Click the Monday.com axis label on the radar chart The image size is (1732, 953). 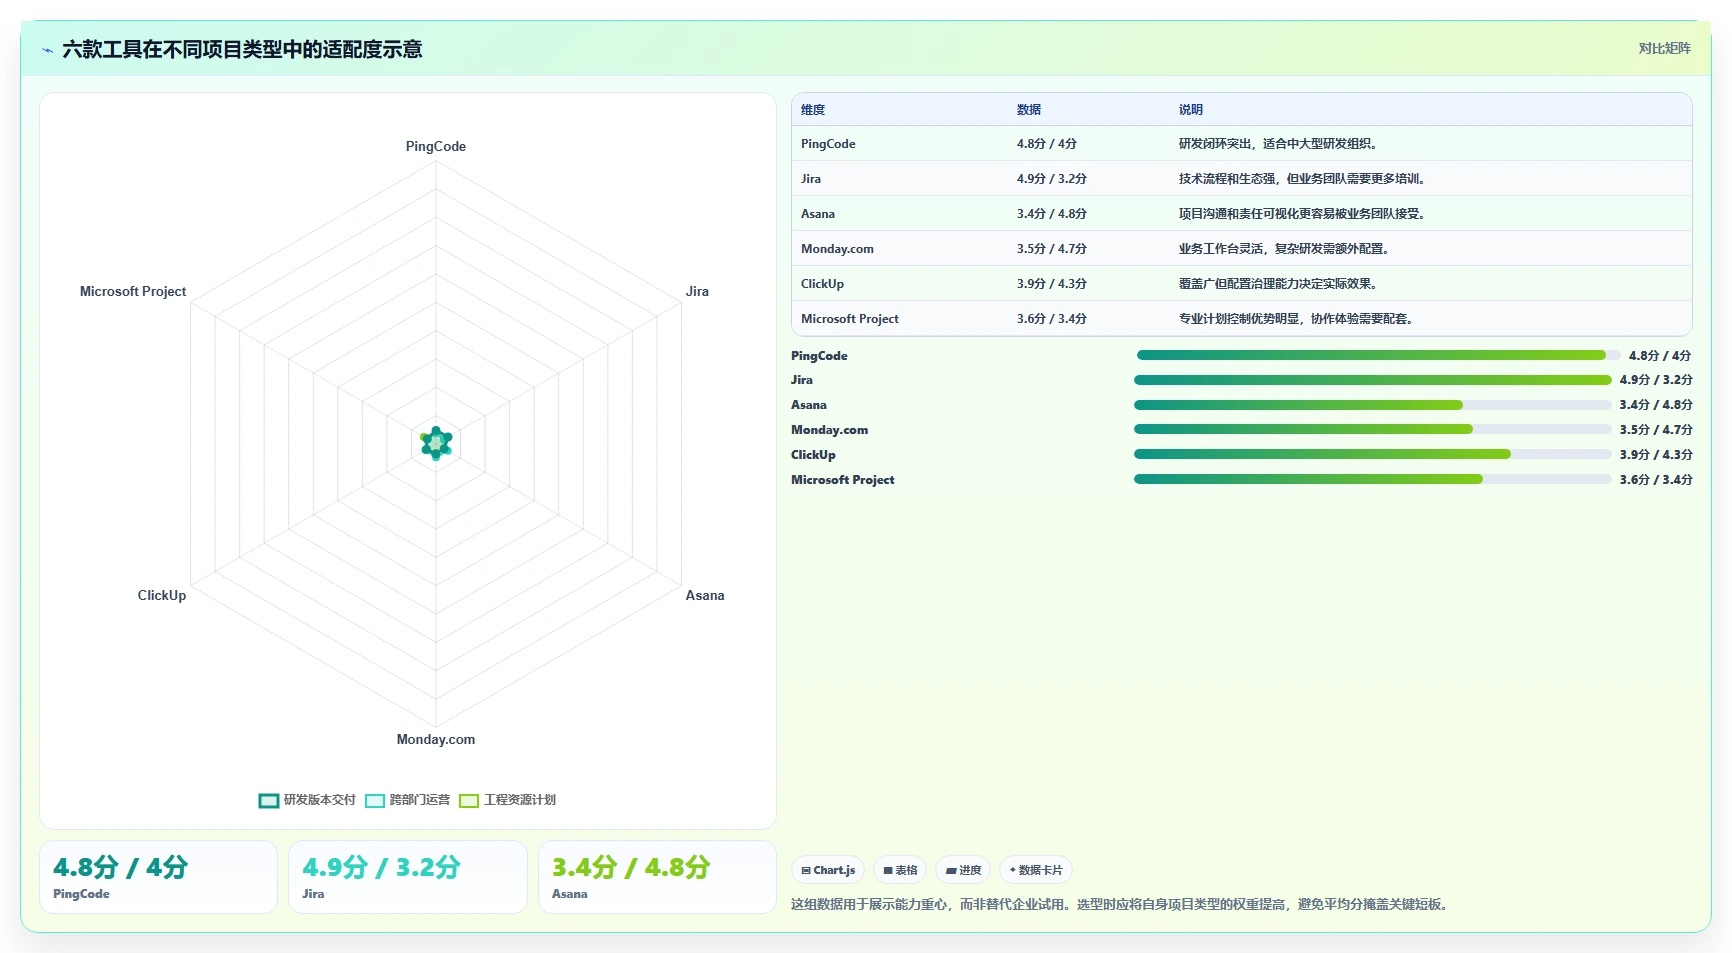(x=436, y=740)
